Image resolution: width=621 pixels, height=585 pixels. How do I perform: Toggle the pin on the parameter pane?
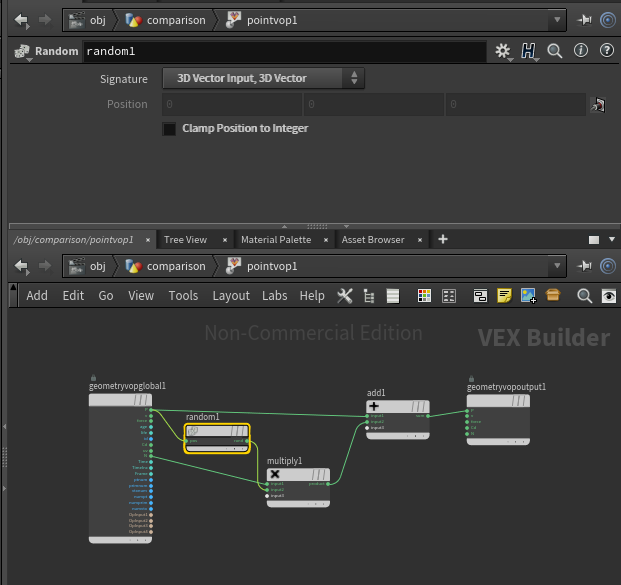pos(585,20)
